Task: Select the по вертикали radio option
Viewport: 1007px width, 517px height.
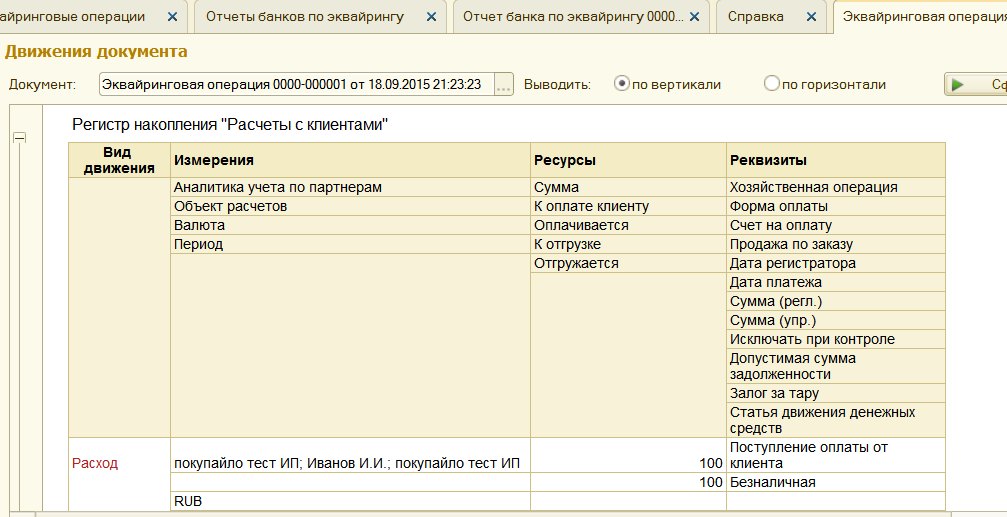Action: (x=622, y=84)
